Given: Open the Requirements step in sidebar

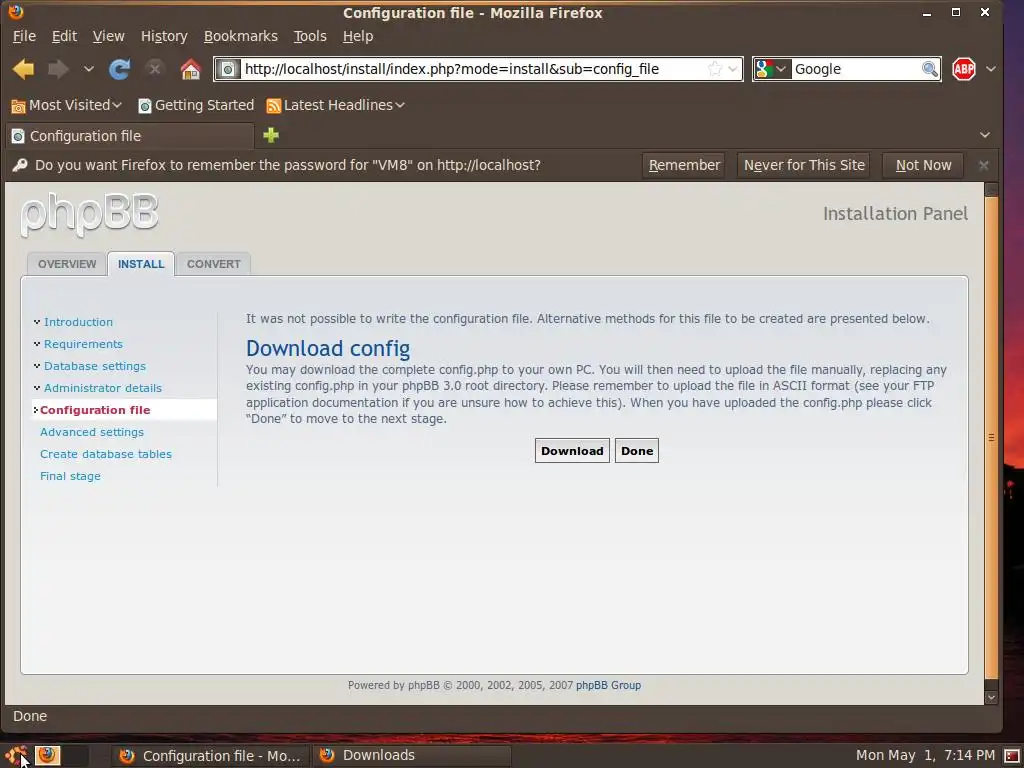Looking at the screenshot, I should pyautogui.click(x=83, y=344).
